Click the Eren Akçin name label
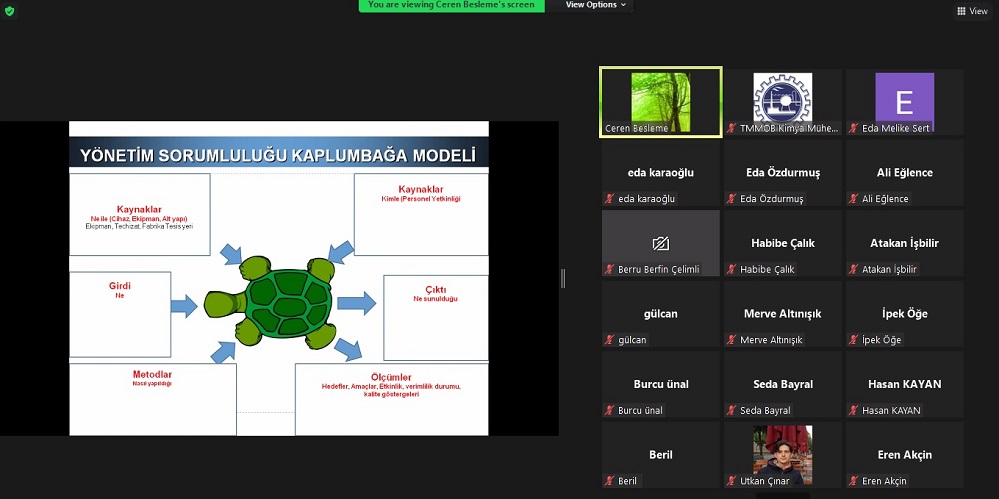This screenshot has height=499, width=999. (884, 481)
